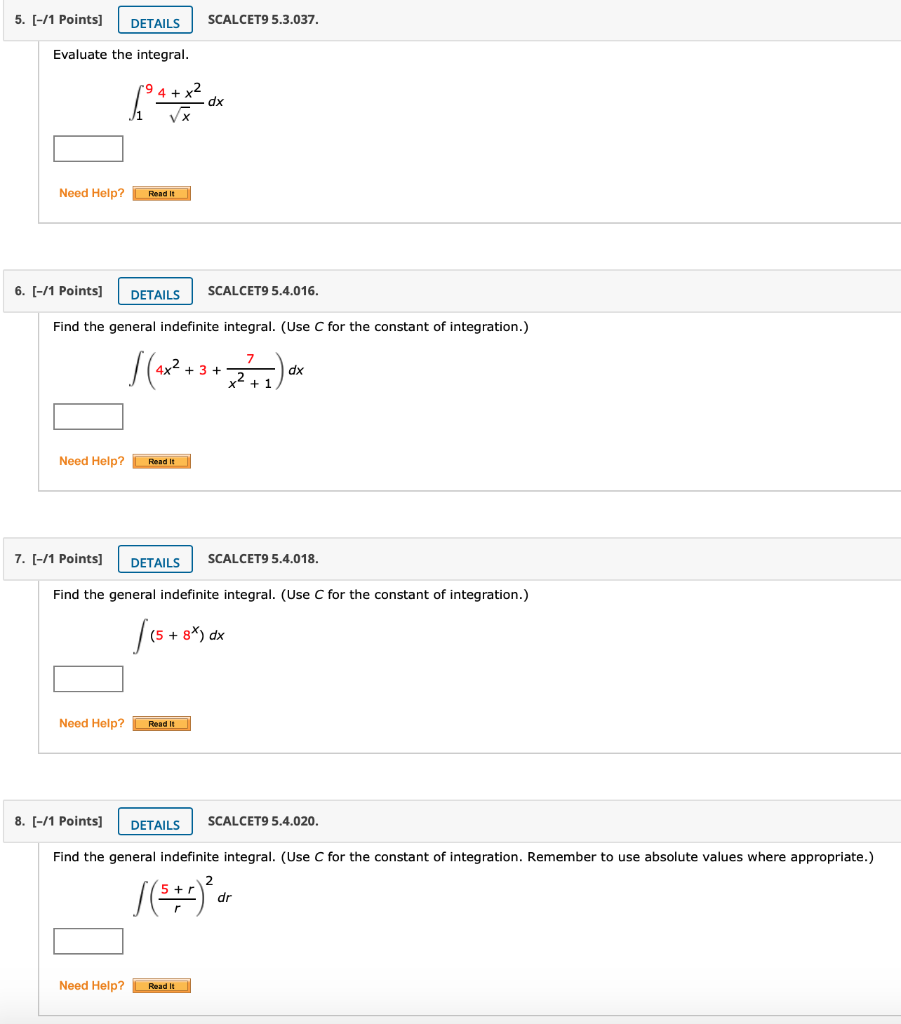This screenshot has height=1024, width=901.
Task: Click the answer box for question 6
Action: point(88,416)
